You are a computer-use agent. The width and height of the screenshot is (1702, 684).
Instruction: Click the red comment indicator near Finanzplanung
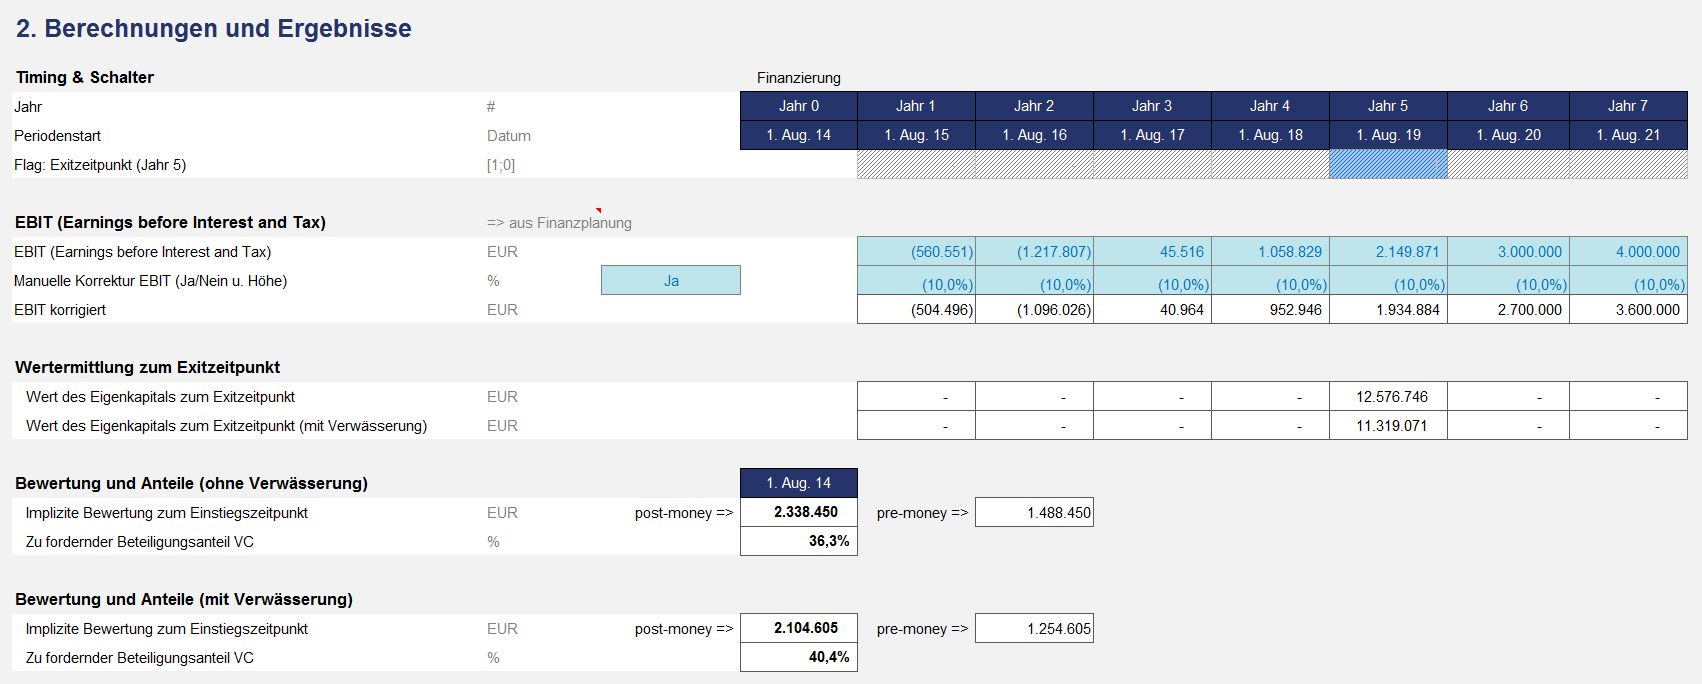click(598, 211)
